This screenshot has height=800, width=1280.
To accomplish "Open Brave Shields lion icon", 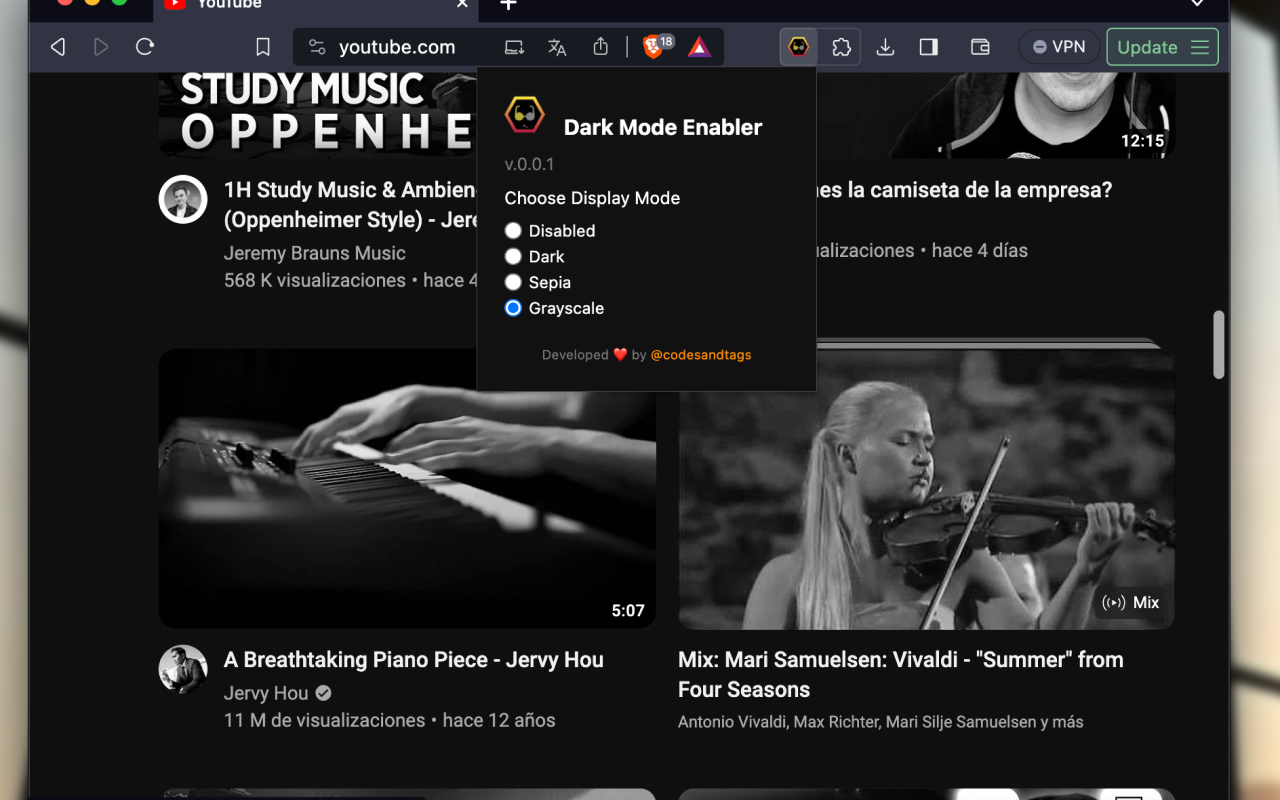I will coord(653,47).
